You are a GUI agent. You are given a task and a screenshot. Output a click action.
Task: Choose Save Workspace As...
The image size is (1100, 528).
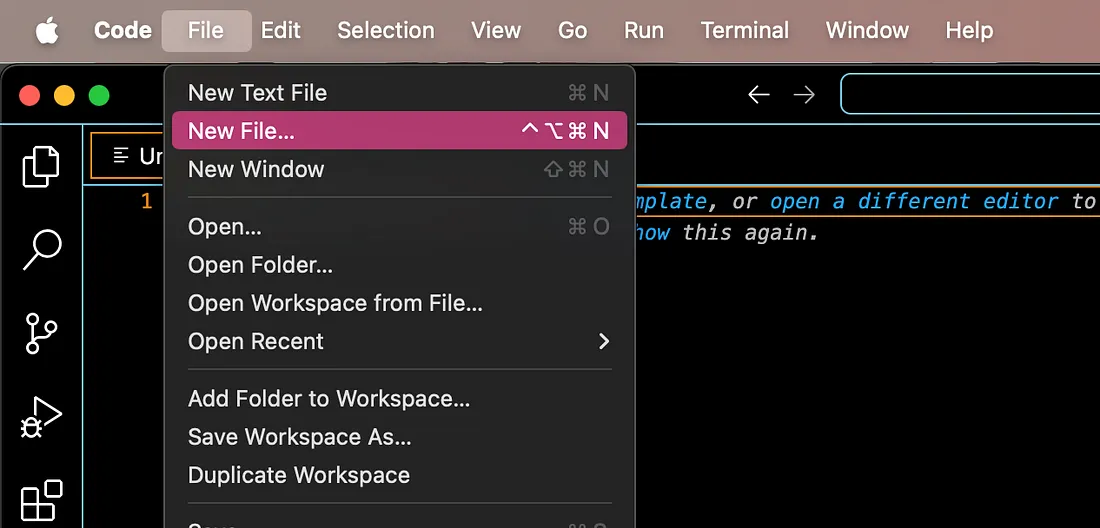pyautogui.click(x=399, y=437)
